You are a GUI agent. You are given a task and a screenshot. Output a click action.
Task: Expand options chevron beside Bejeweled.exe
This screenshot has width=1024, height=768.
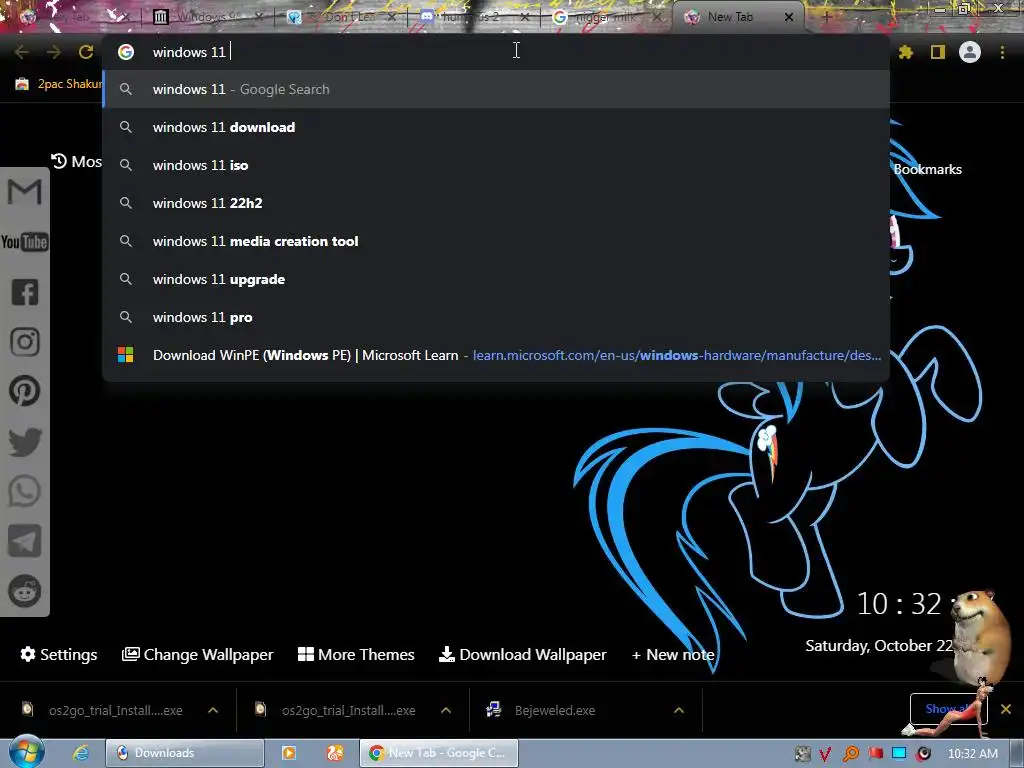(x=679, y=710)
